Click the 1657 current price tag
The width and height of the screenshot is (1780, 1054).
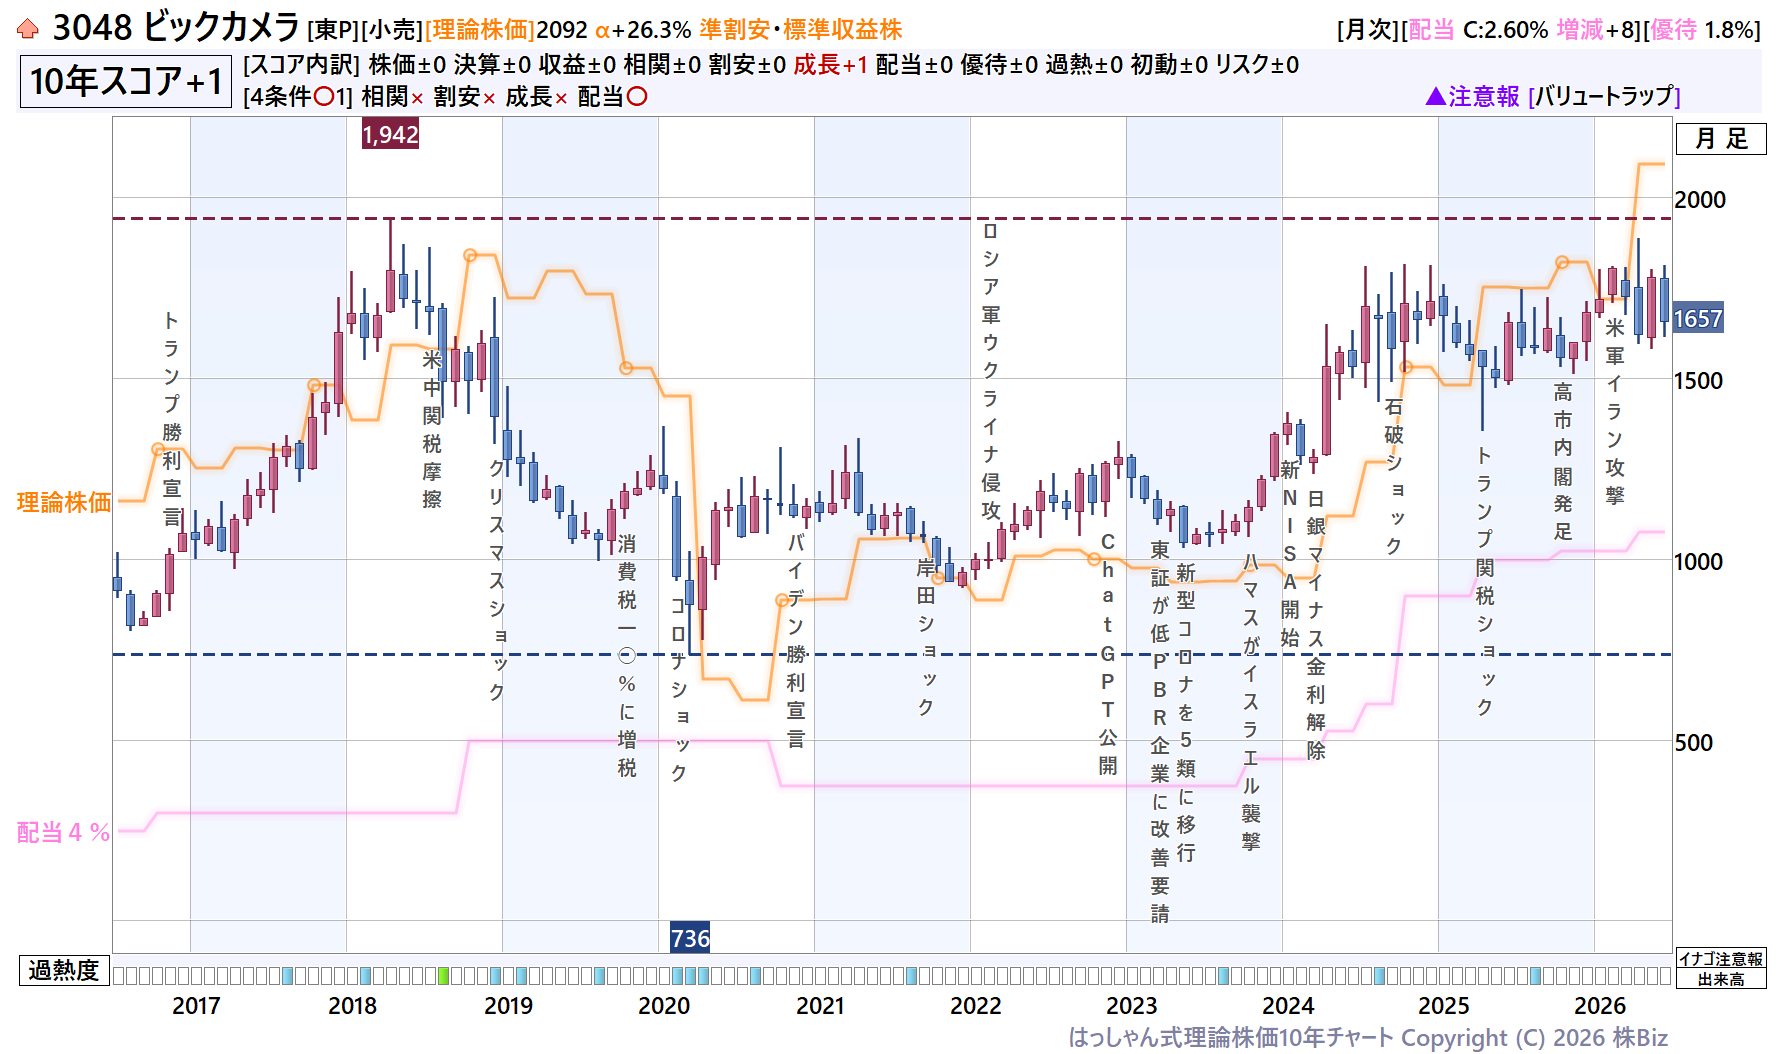(x=1698, y=318)
